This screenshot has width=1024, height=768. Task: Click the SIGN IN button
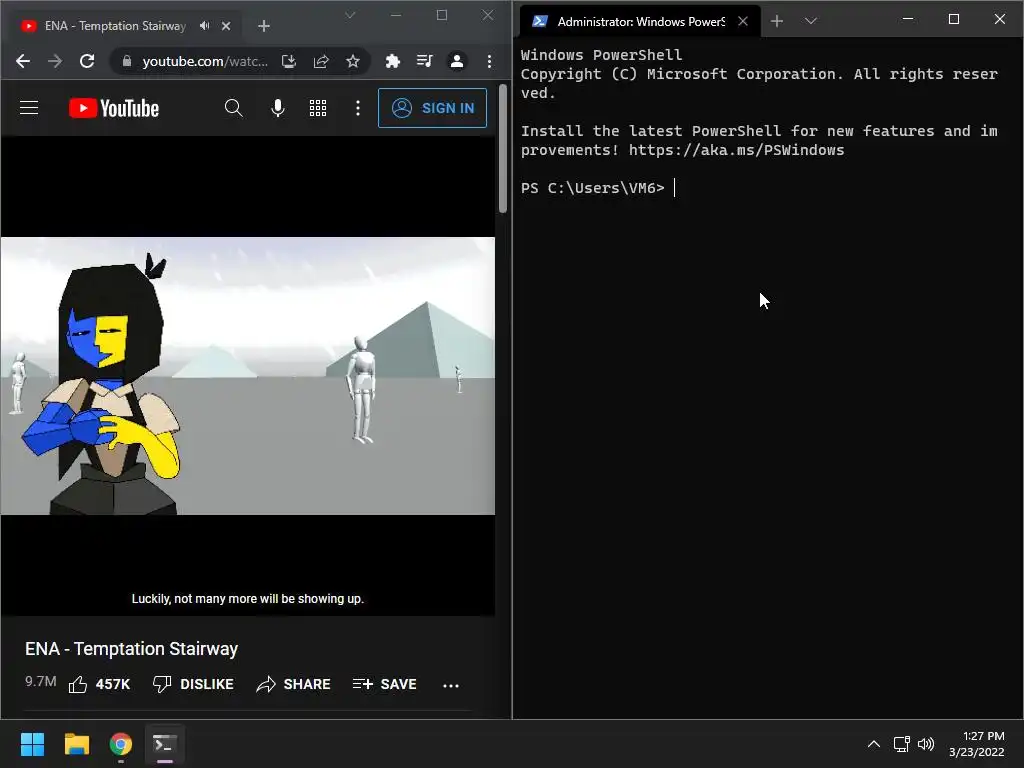(432, 108)
